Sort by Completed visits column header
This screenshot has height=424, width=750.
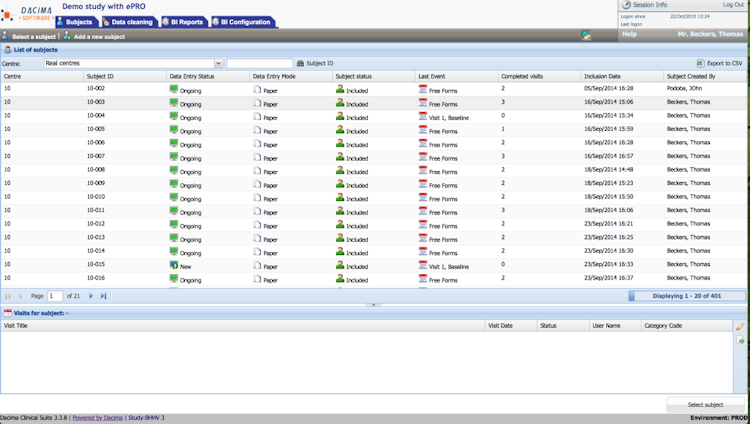[539, 76]
